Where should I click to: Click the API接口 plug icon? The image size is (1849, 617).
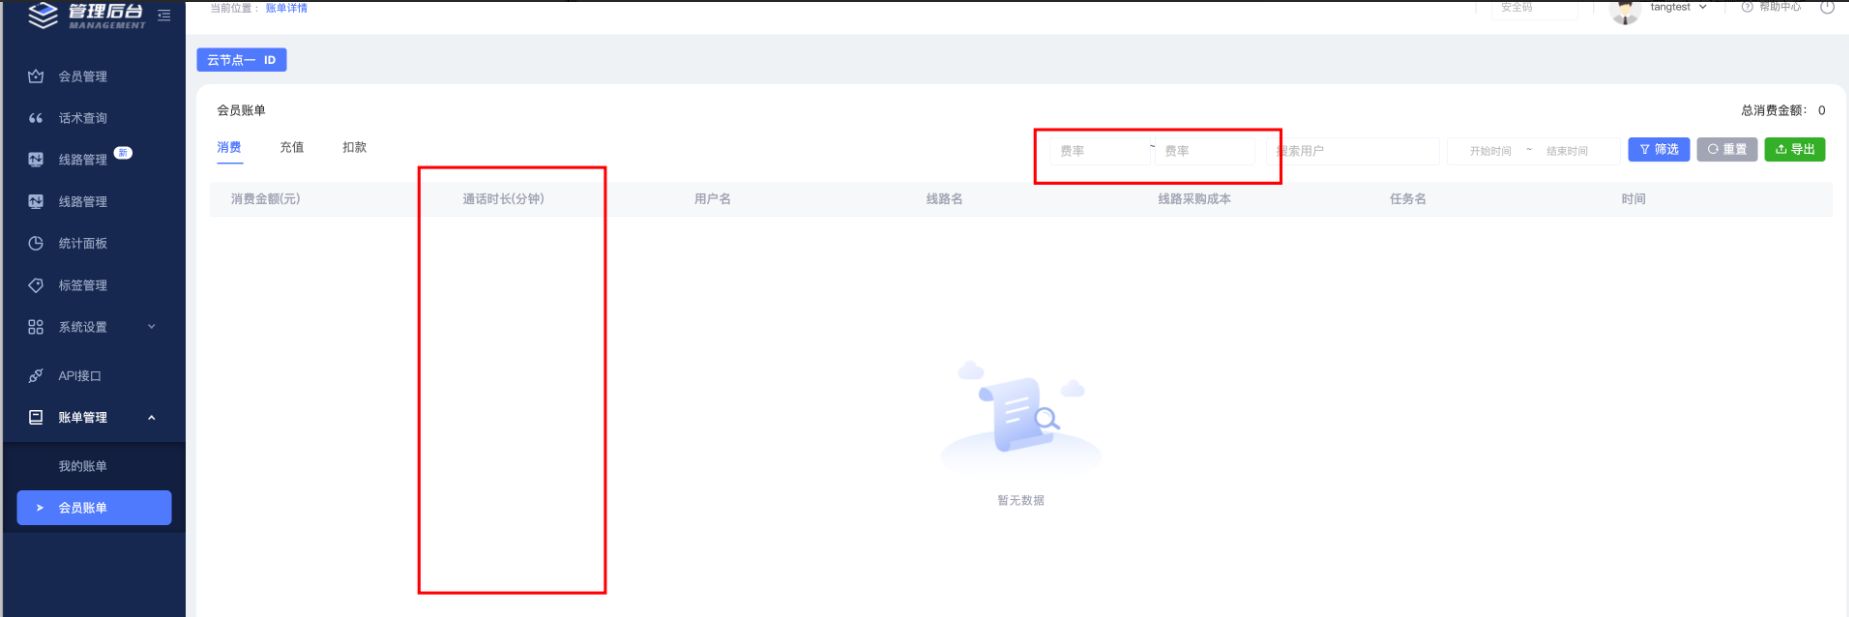tap(36, 376)
